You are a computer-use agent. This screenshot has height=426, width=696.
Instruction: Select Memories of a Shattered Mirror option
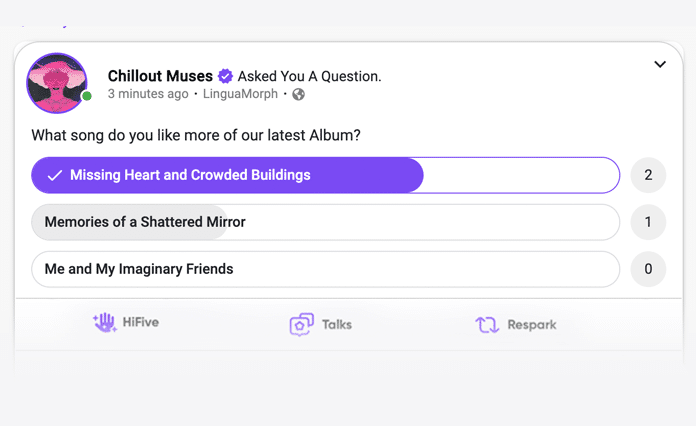coord(326,222)
